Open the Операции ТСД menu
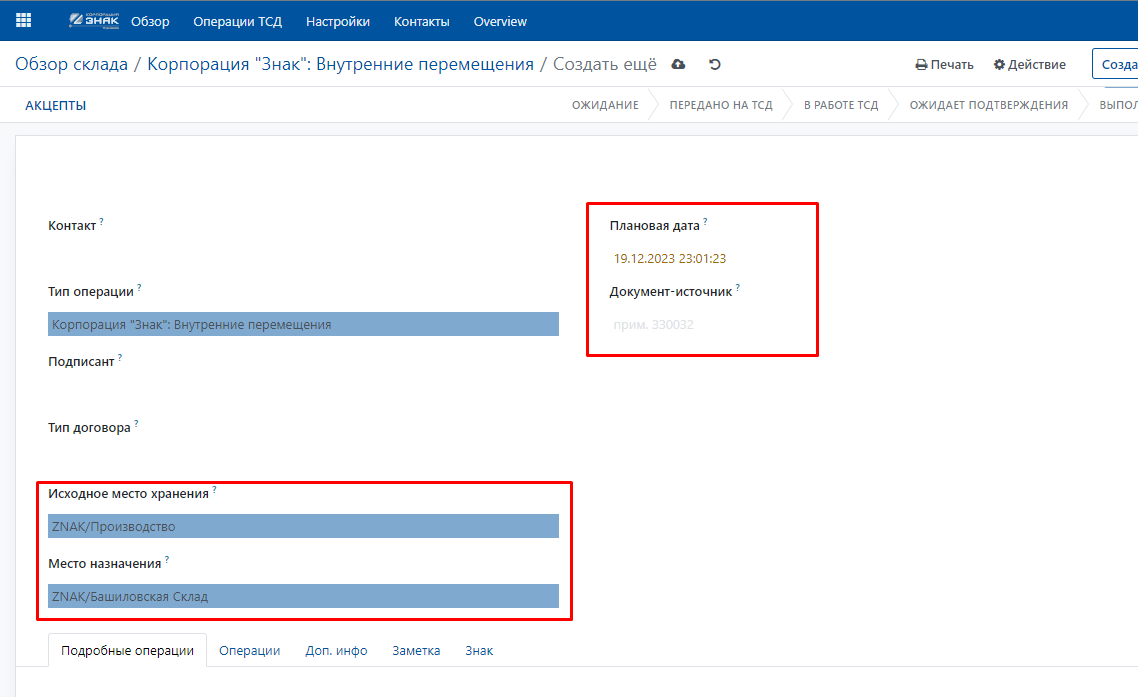This screenshot has height=697, width=1138. [237, 21]
